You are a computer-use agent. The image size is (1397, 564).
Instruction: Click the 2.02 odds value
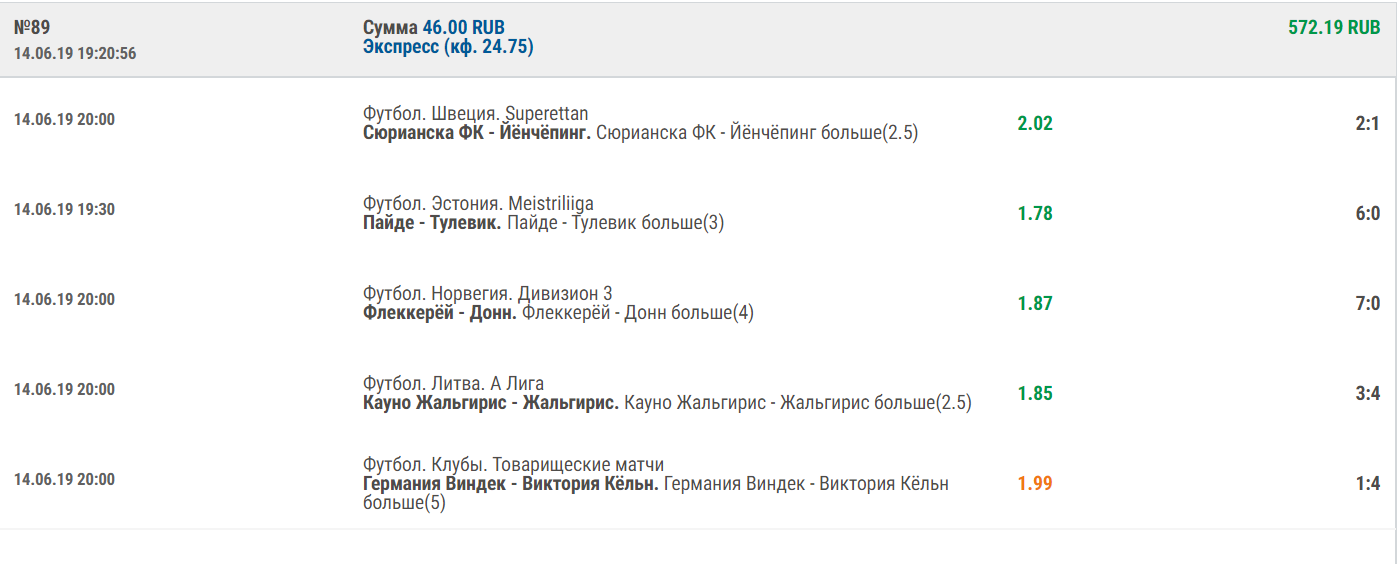pos(1035,123)
